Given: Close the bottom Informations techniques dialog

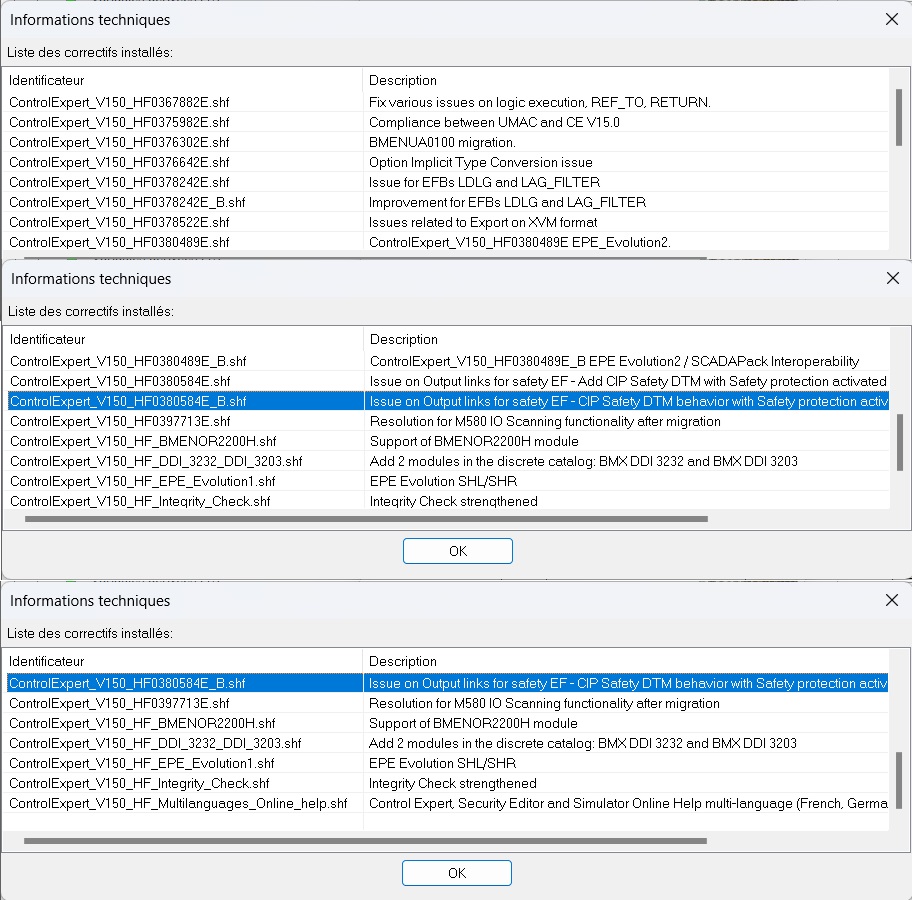Looking at the screenshot, I should click(x=892, y=600).
